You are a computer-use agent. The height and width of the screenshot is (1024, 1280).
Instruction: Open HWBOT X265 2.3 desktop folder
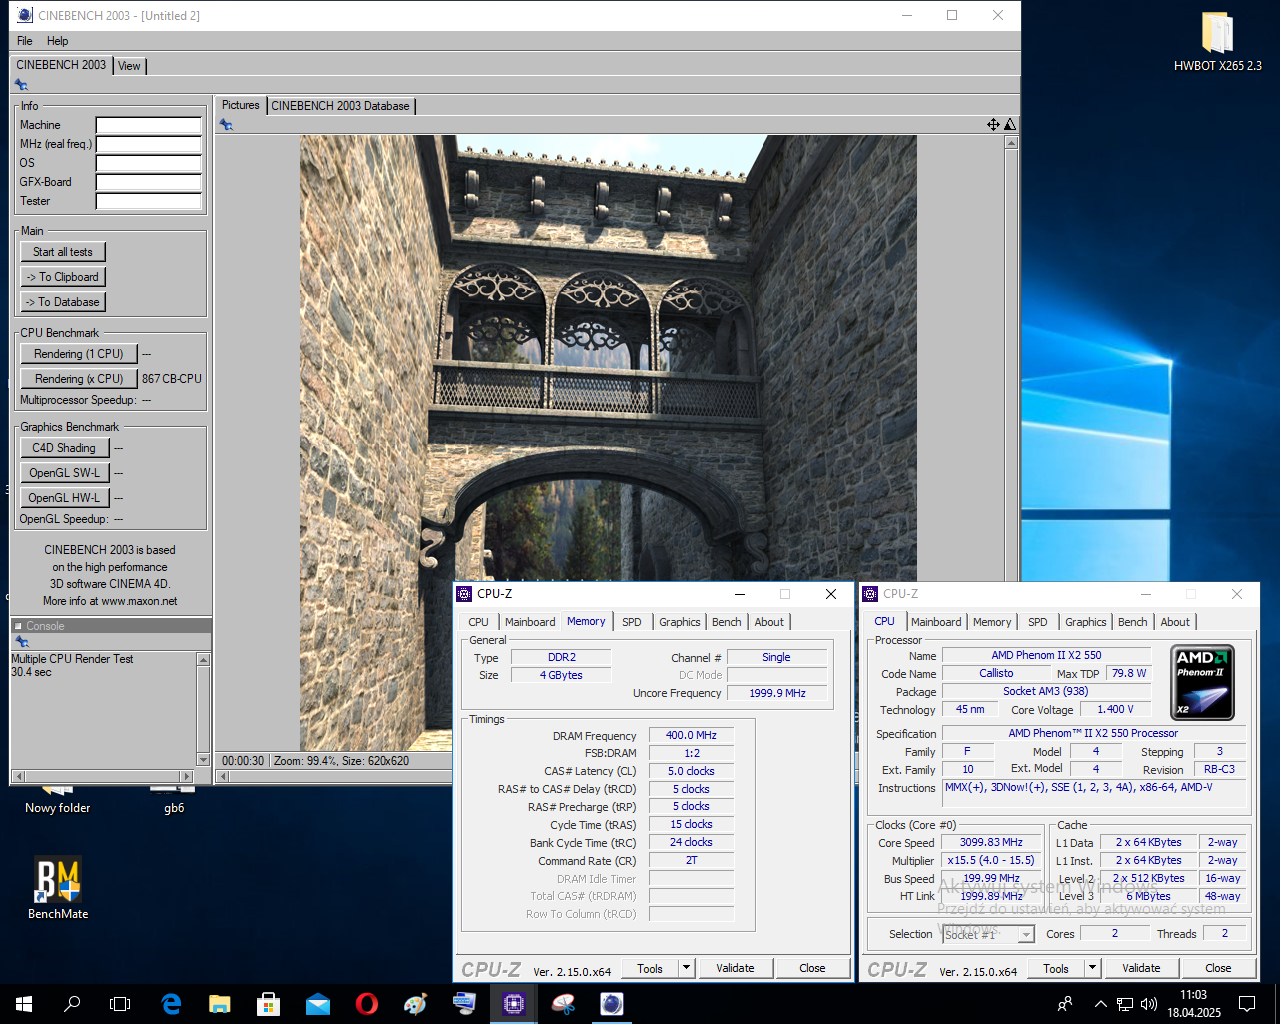coord(1217,41)
